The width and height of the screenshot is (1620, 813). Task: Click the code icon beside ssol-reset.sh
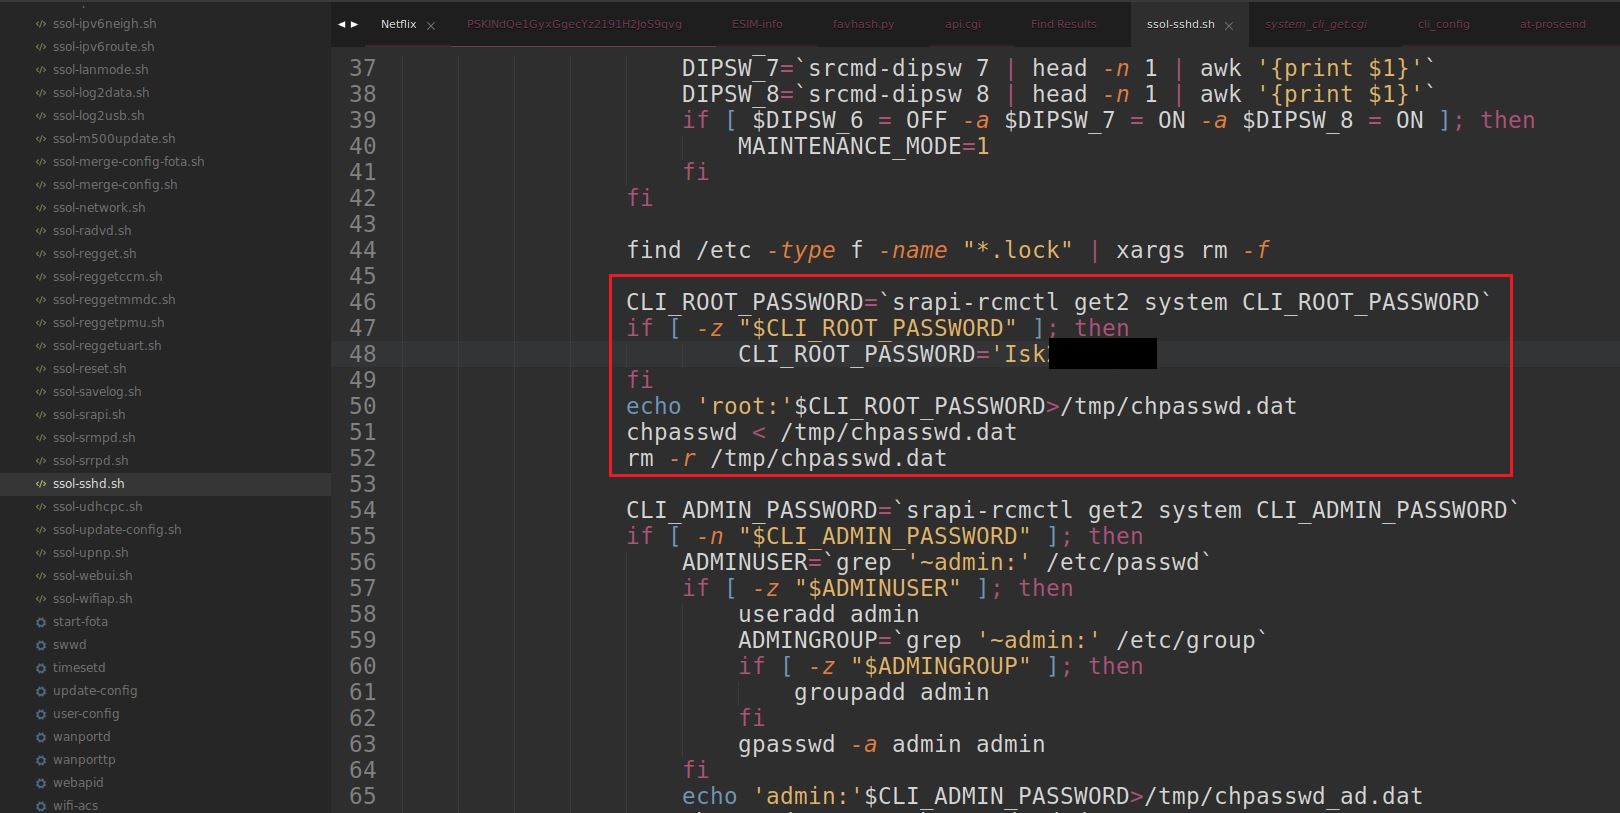[41, 369]
